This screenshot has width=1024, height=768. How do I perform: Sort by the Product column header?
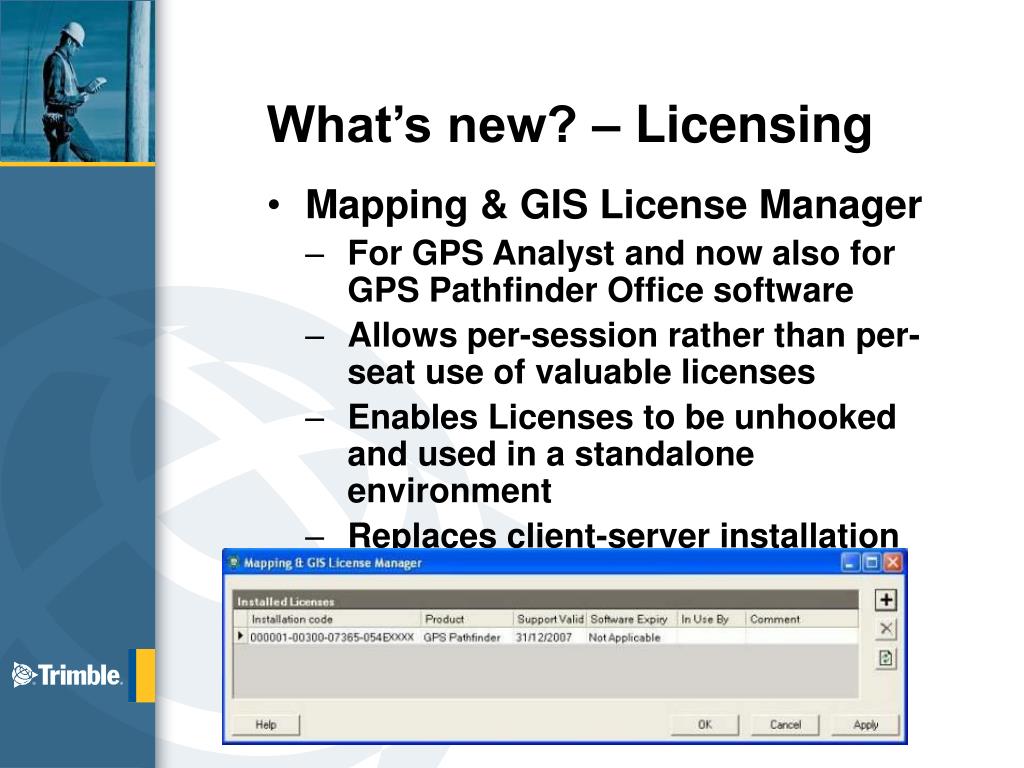click(468, 619)
